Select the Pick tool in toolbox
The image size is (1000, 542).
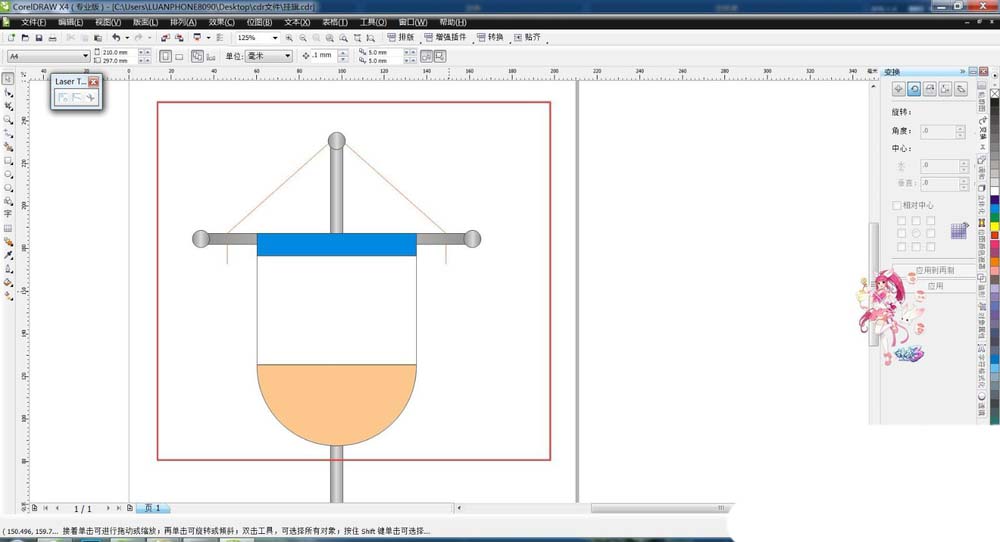click(x=8, y=78)
